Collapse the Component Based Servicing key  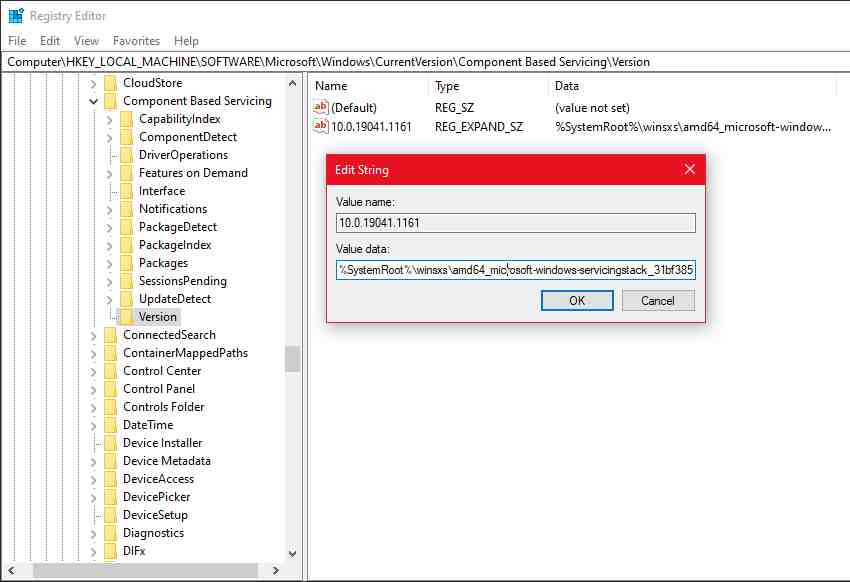click(93, 101)
